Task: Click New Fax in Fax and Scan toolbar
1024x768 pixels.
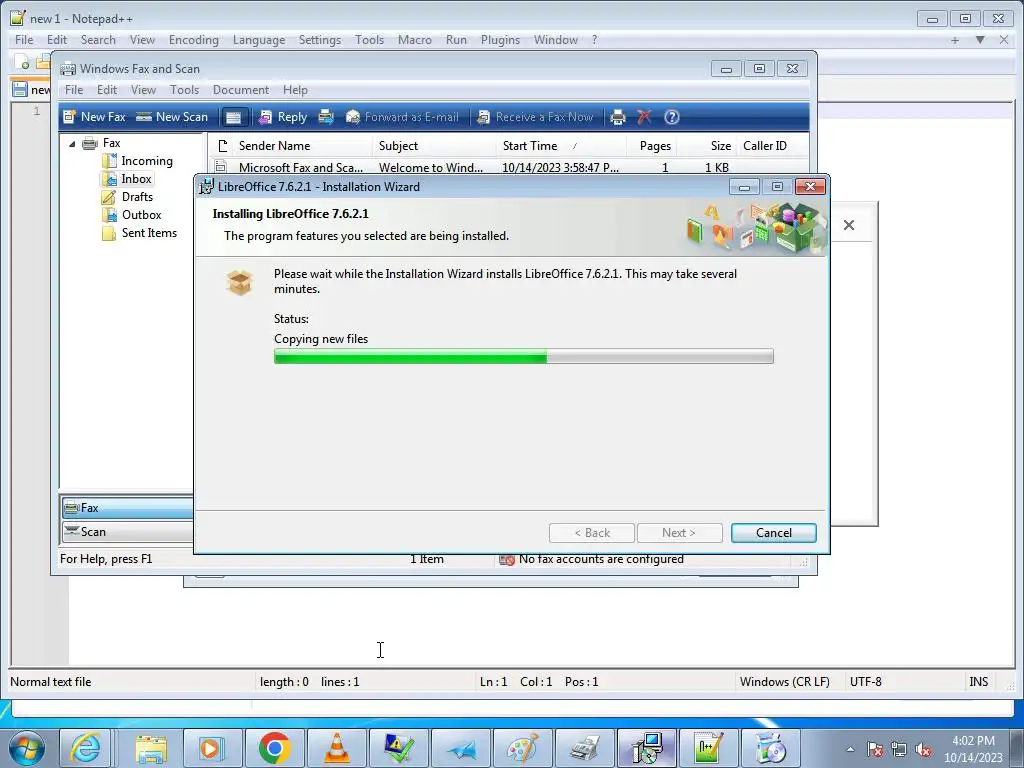Action: 94,117
